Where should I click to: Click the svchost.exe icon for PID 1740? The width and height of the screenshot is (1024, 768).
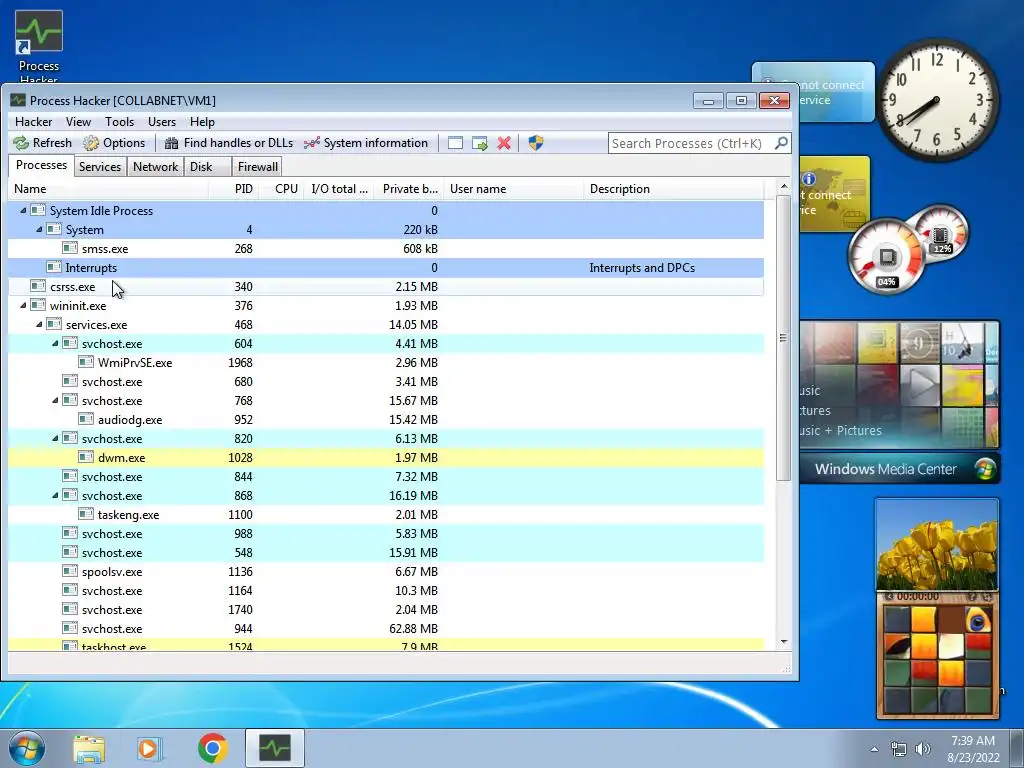click(70, 609)
